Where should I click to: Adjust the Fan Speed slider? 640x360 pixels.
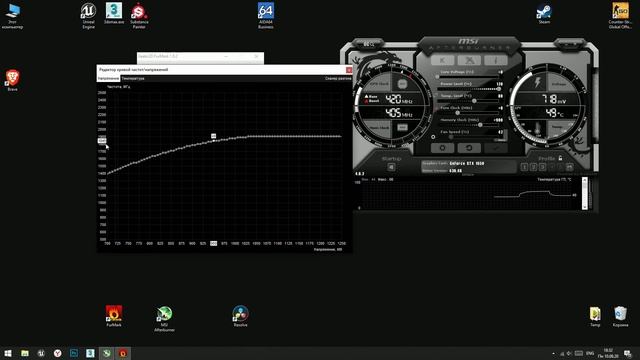coord(469,137)
